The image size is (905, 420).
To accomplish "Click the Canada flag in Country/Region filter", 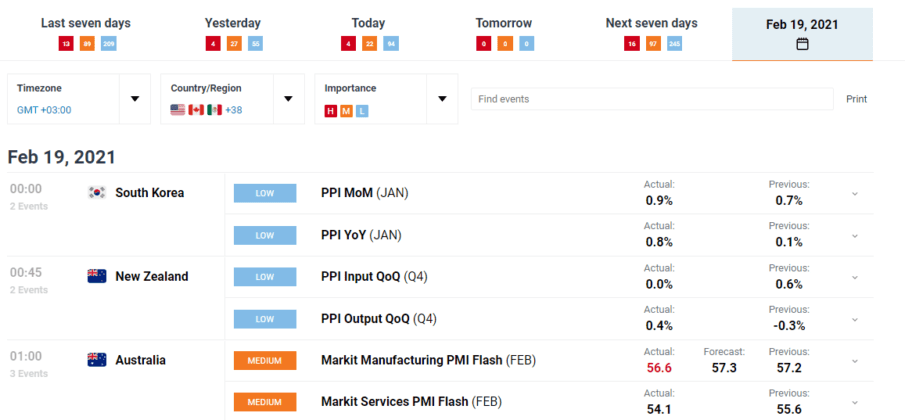I will click(x=196, y=110).
